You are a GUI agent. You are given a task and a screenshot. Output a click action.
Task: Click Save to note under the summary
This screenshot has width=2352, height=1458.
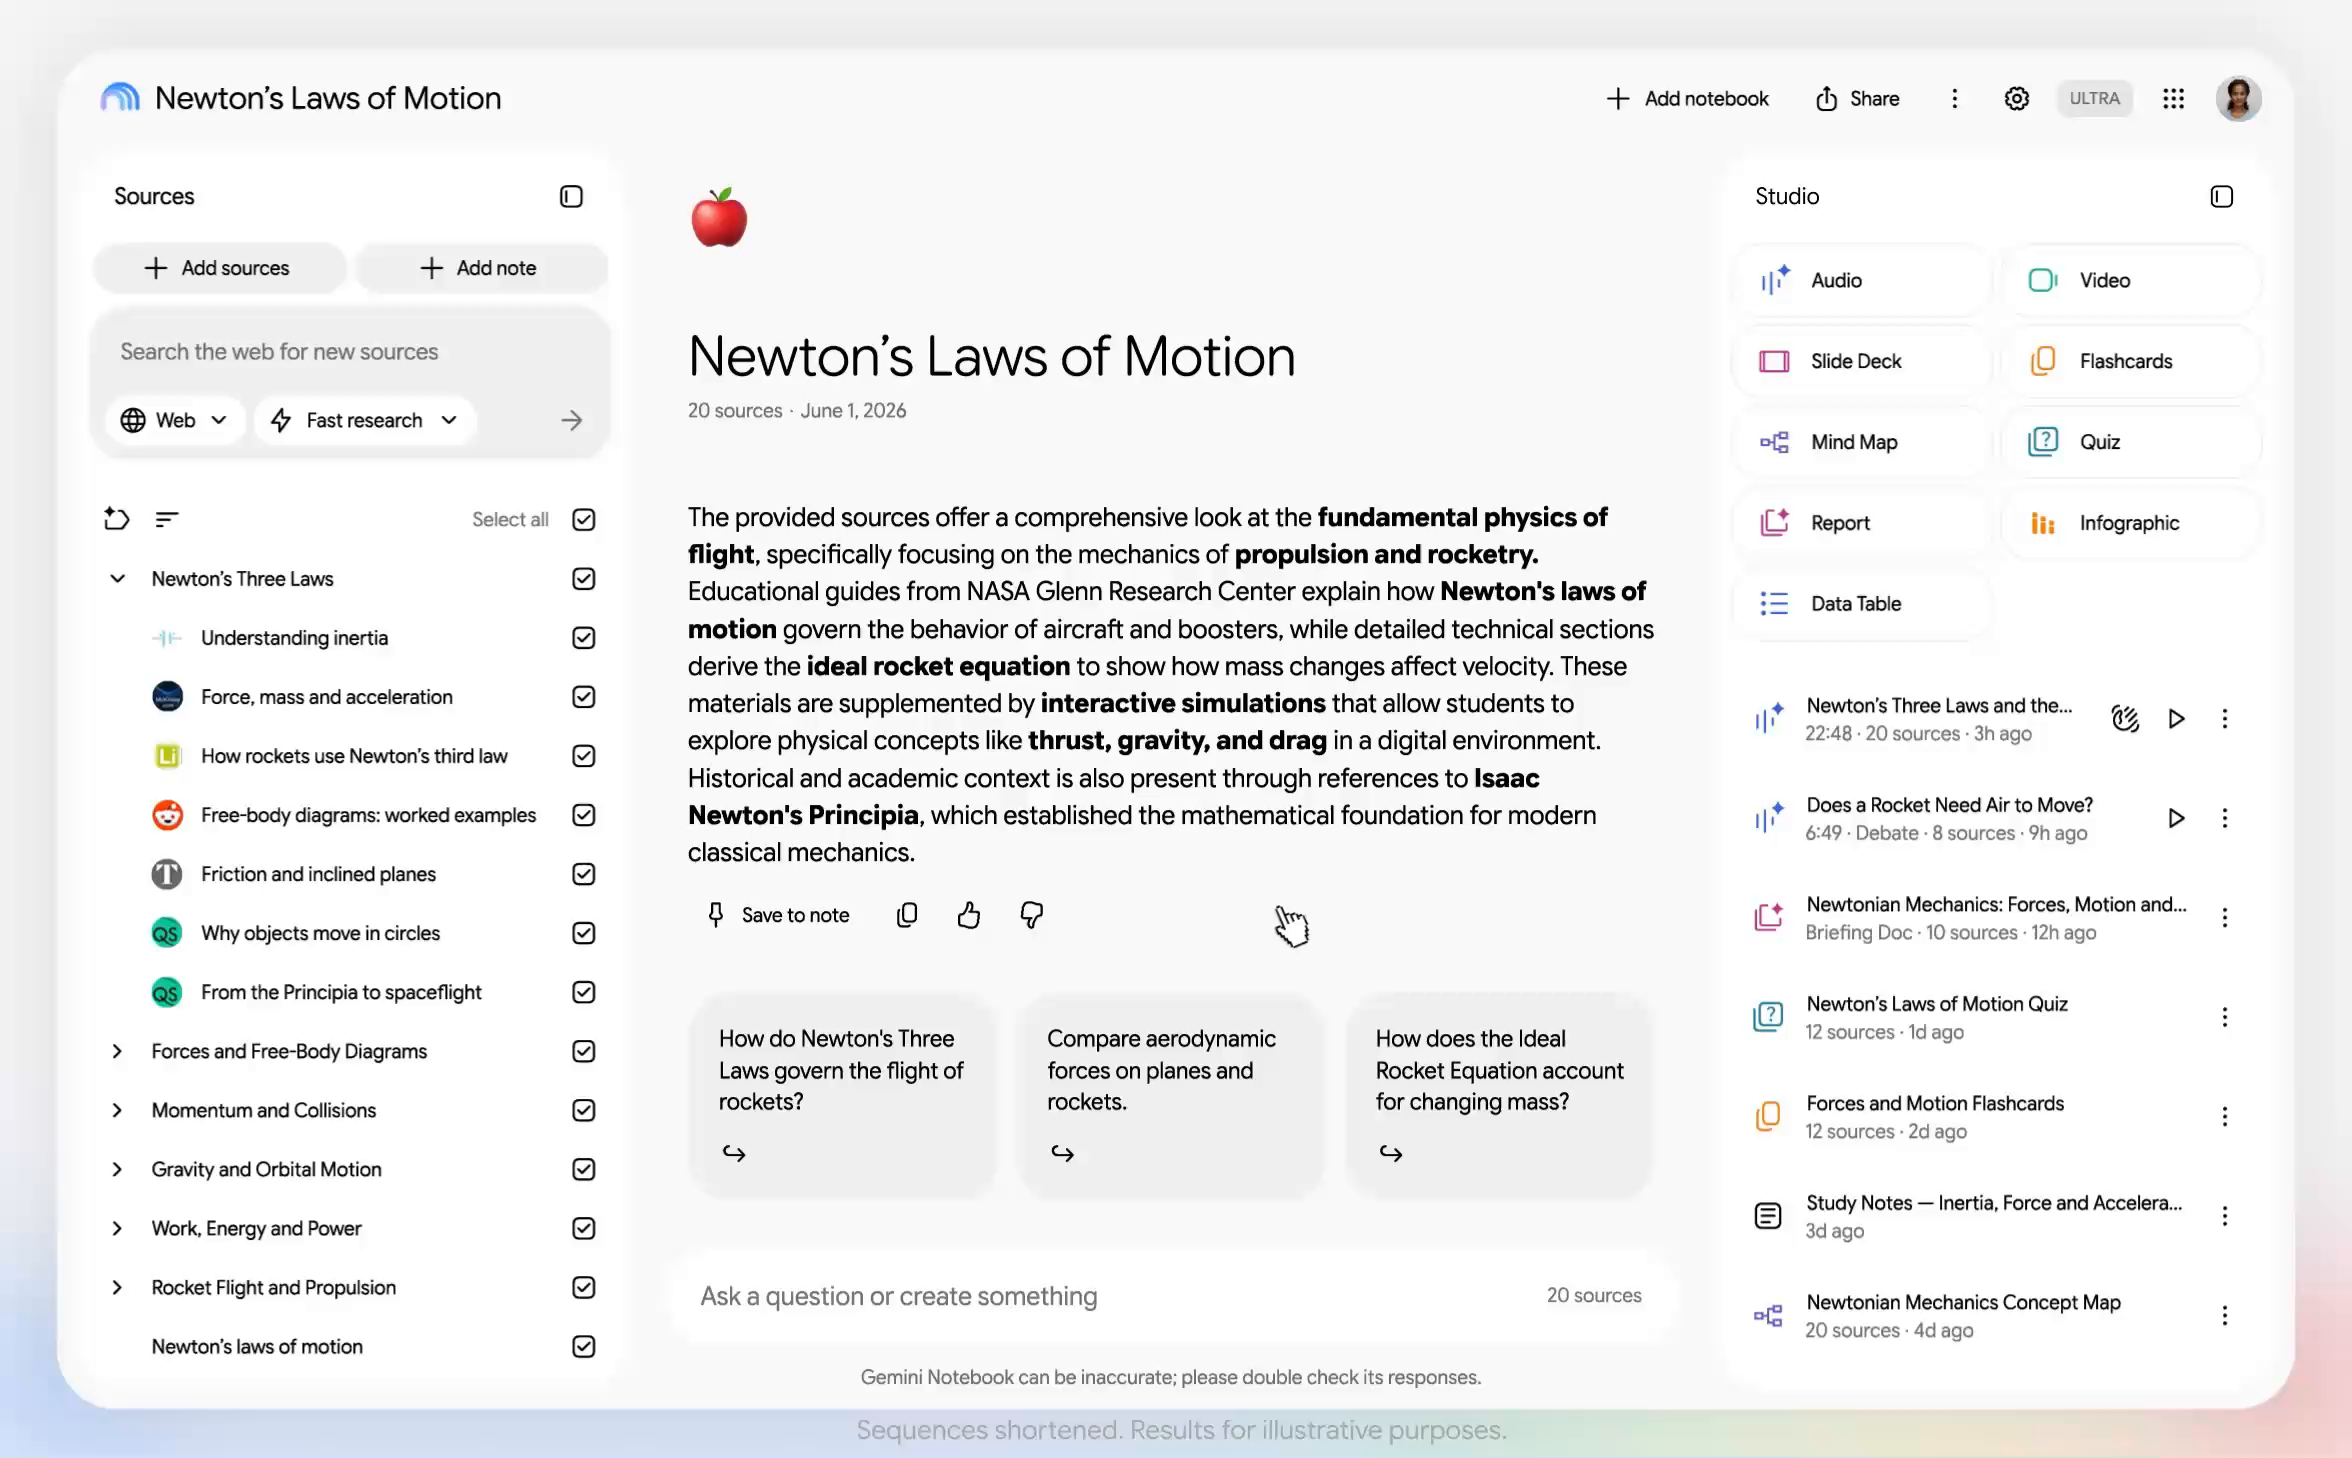778,915
